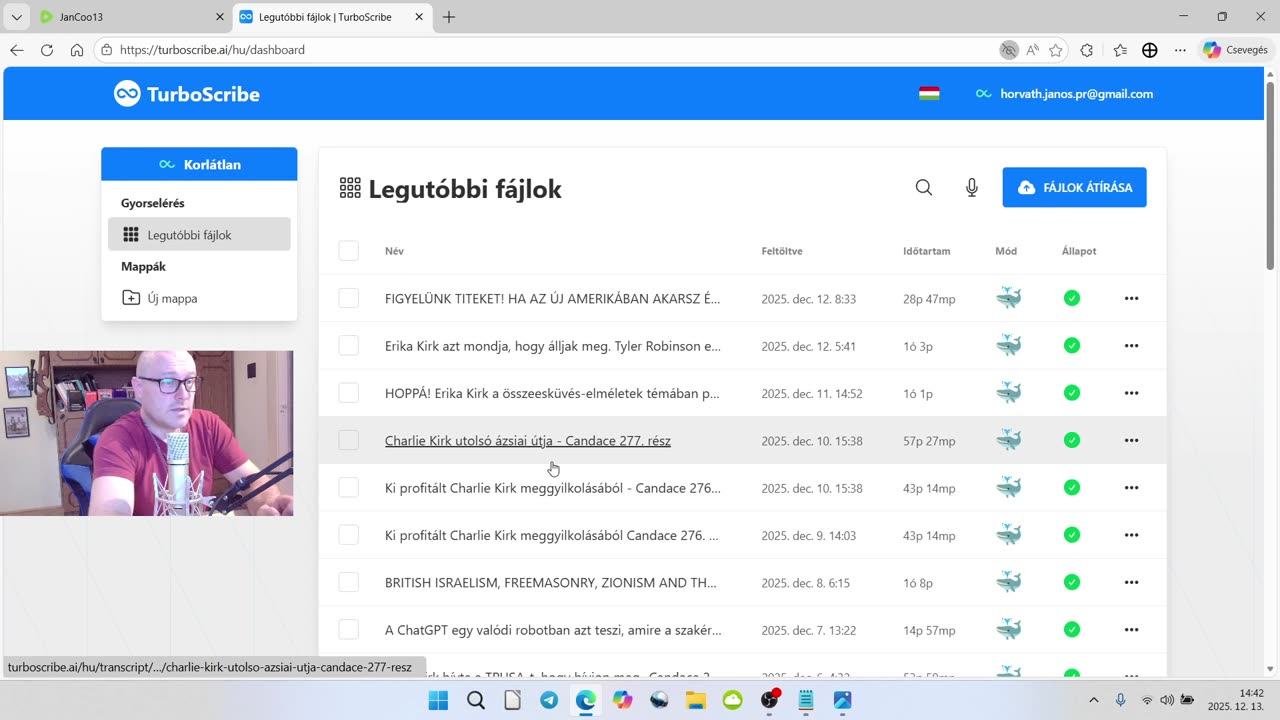Click the taskbar Search magnifier
This screenshot has height=720, width=1280.
click(475, 700)
